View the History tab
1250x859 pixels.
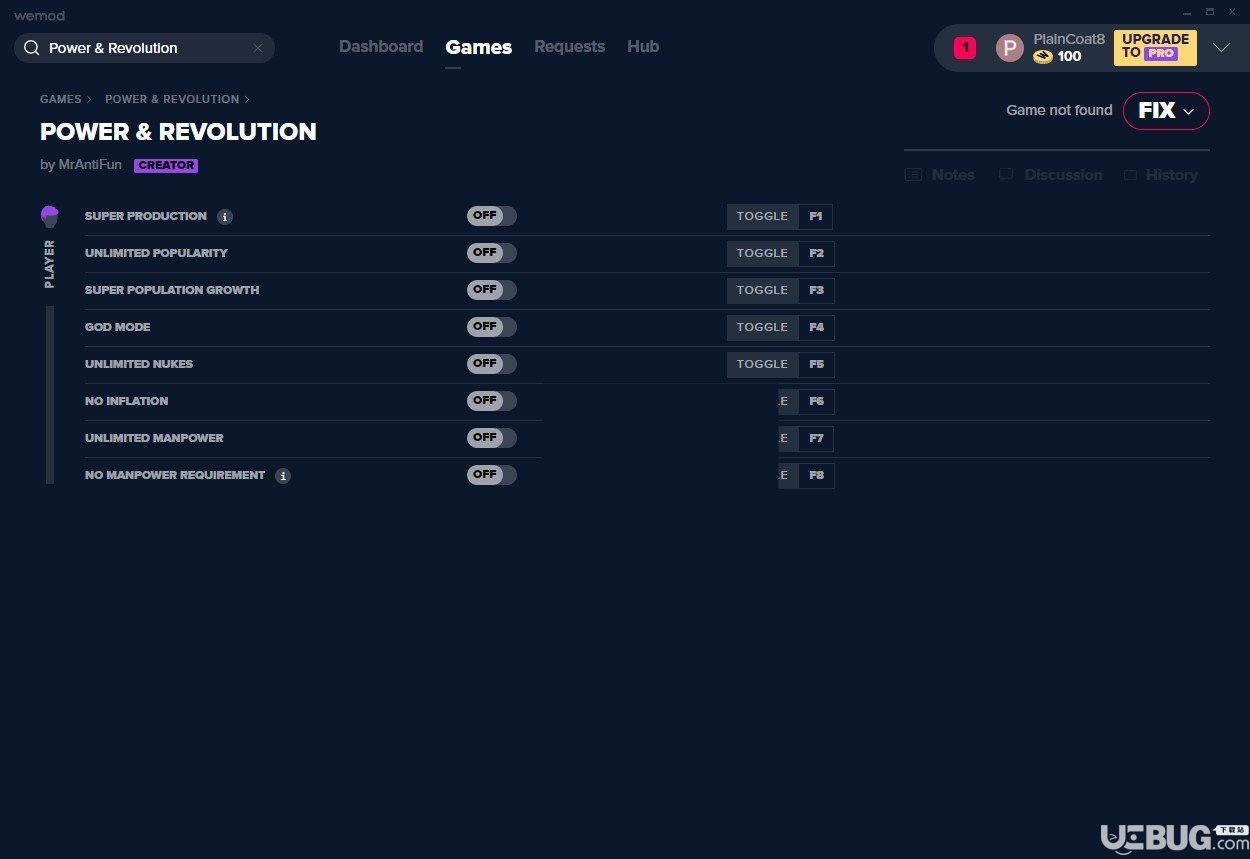click(1160, 175)
